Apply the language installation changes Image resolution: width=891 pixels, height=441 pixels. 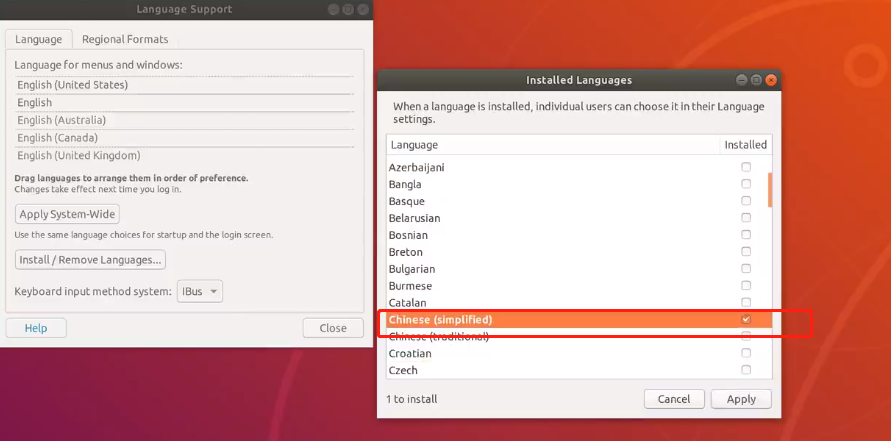742,399
